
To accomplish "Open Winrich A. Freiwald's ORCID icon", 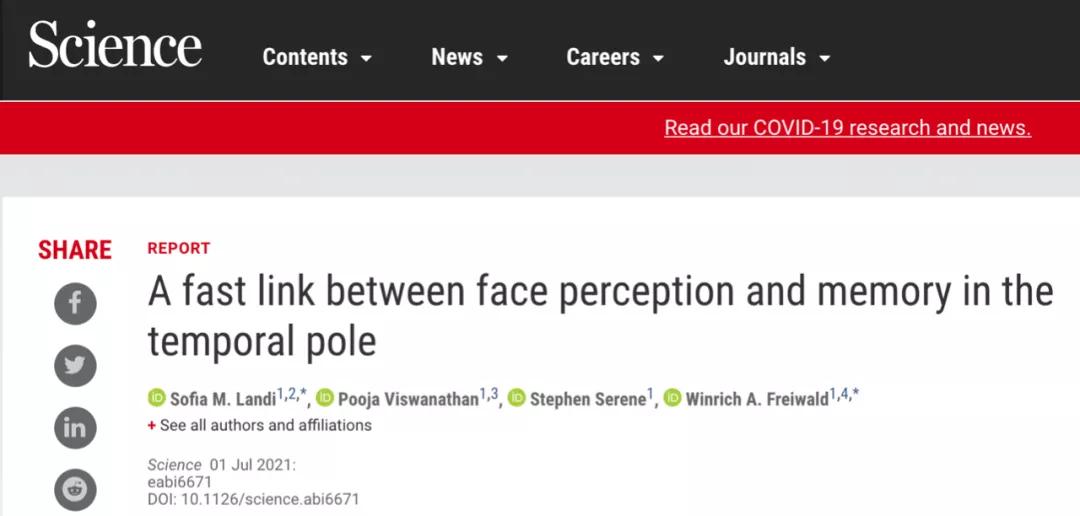I will (672, 398).
